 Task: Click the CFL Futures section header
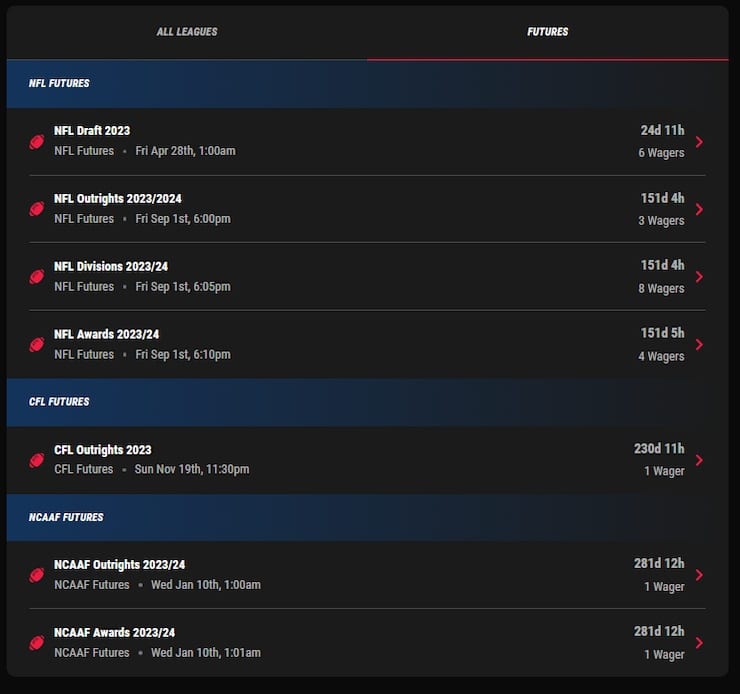[x=368, y=402]
